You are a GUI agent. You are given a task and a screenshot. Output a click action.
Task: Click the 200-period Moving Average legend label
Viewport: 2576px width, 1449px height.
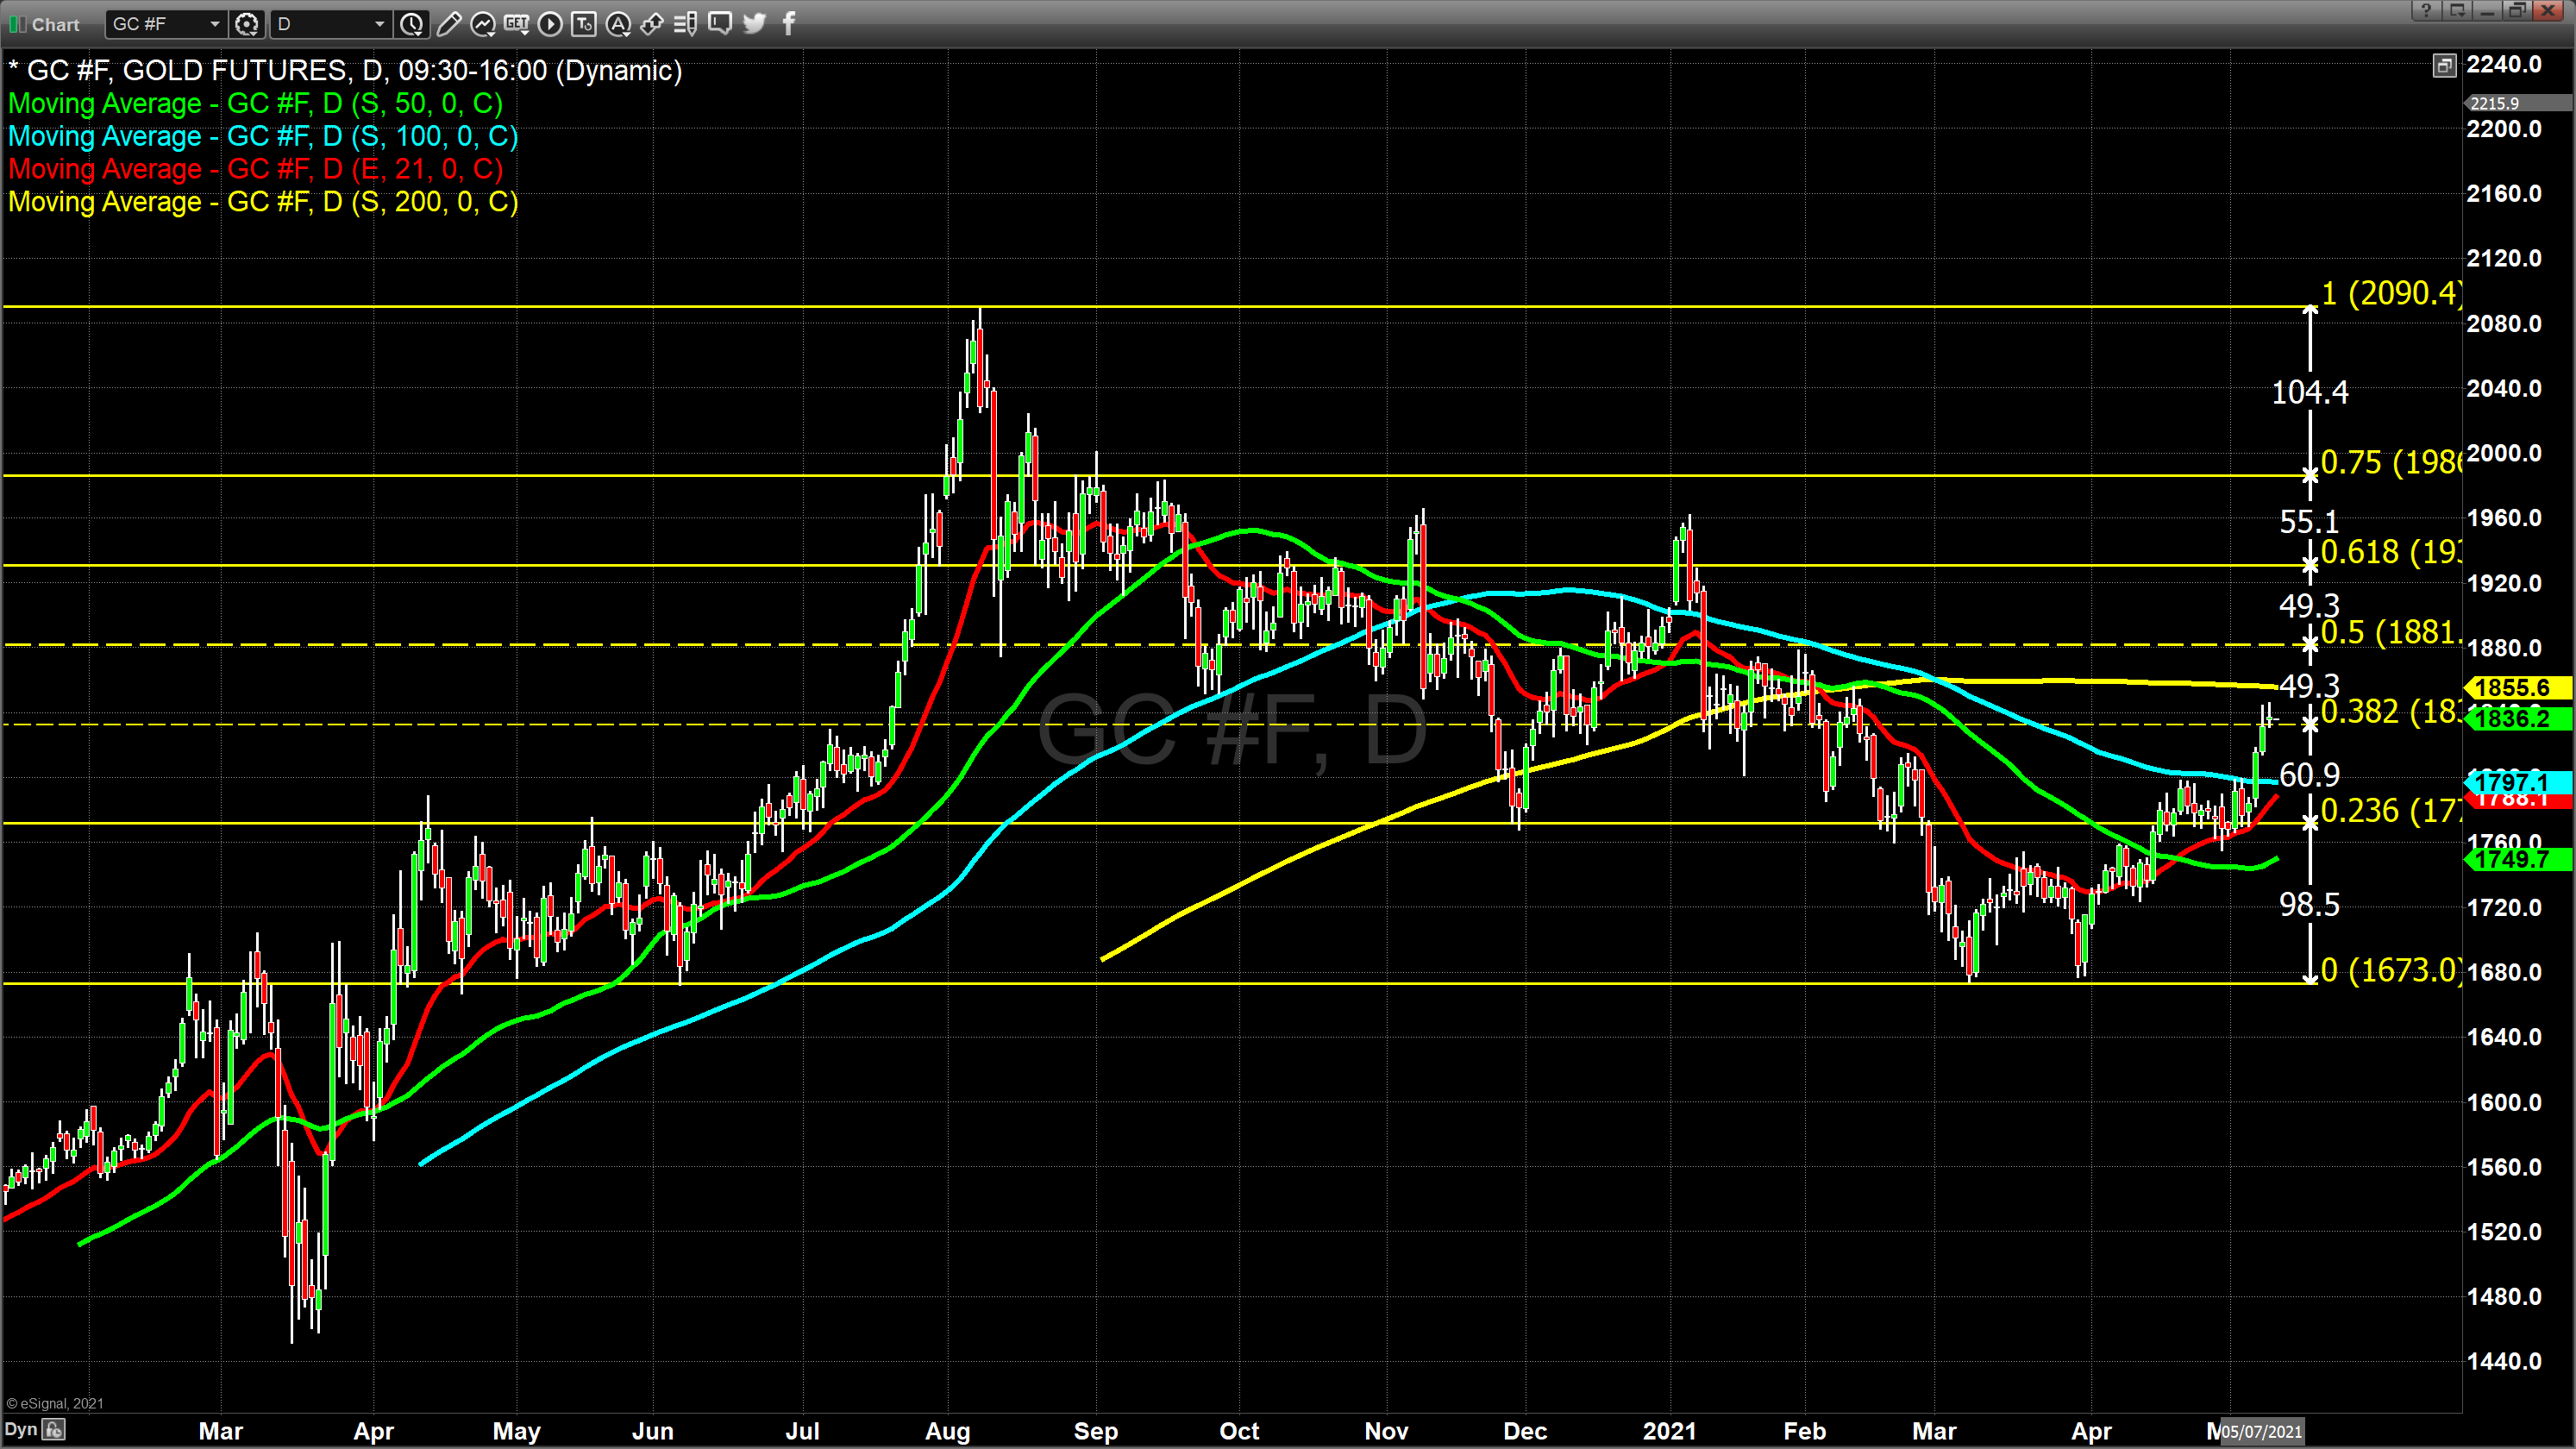click(x=263, y=202)
